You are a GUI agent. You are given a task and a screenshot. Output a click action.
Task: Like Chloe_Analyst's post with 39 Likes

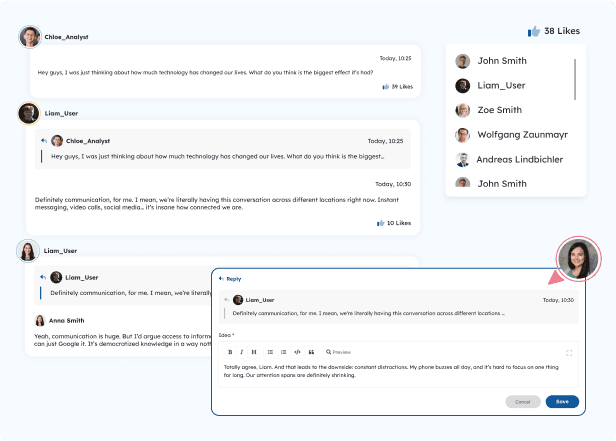point(386,87)
